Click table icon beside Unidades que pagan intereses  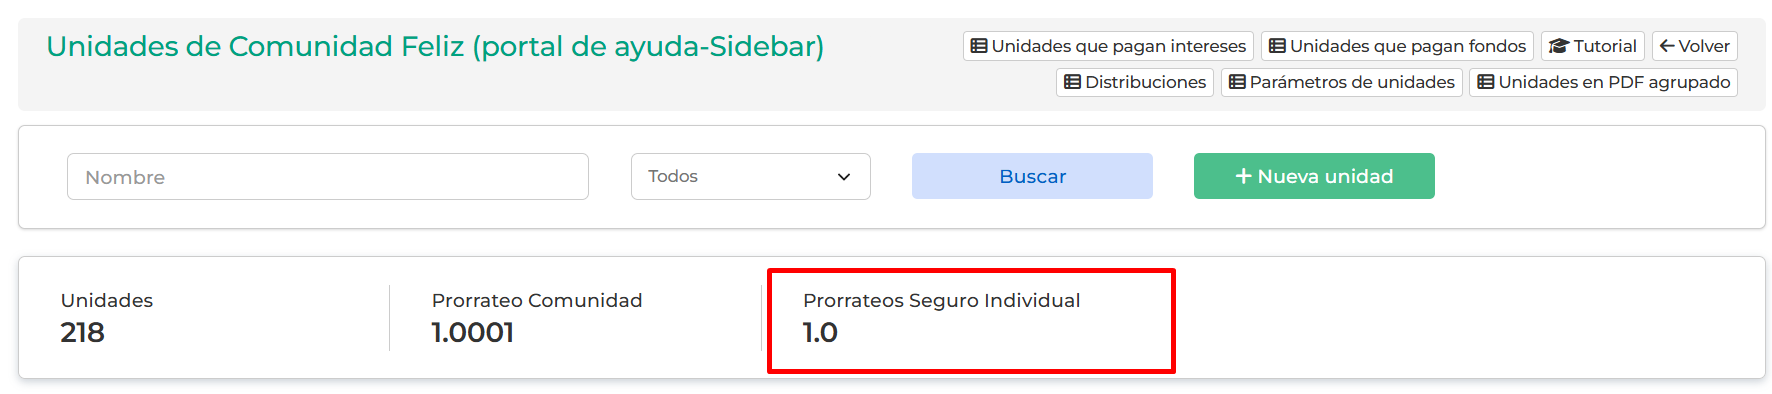[x=979, y=46]
